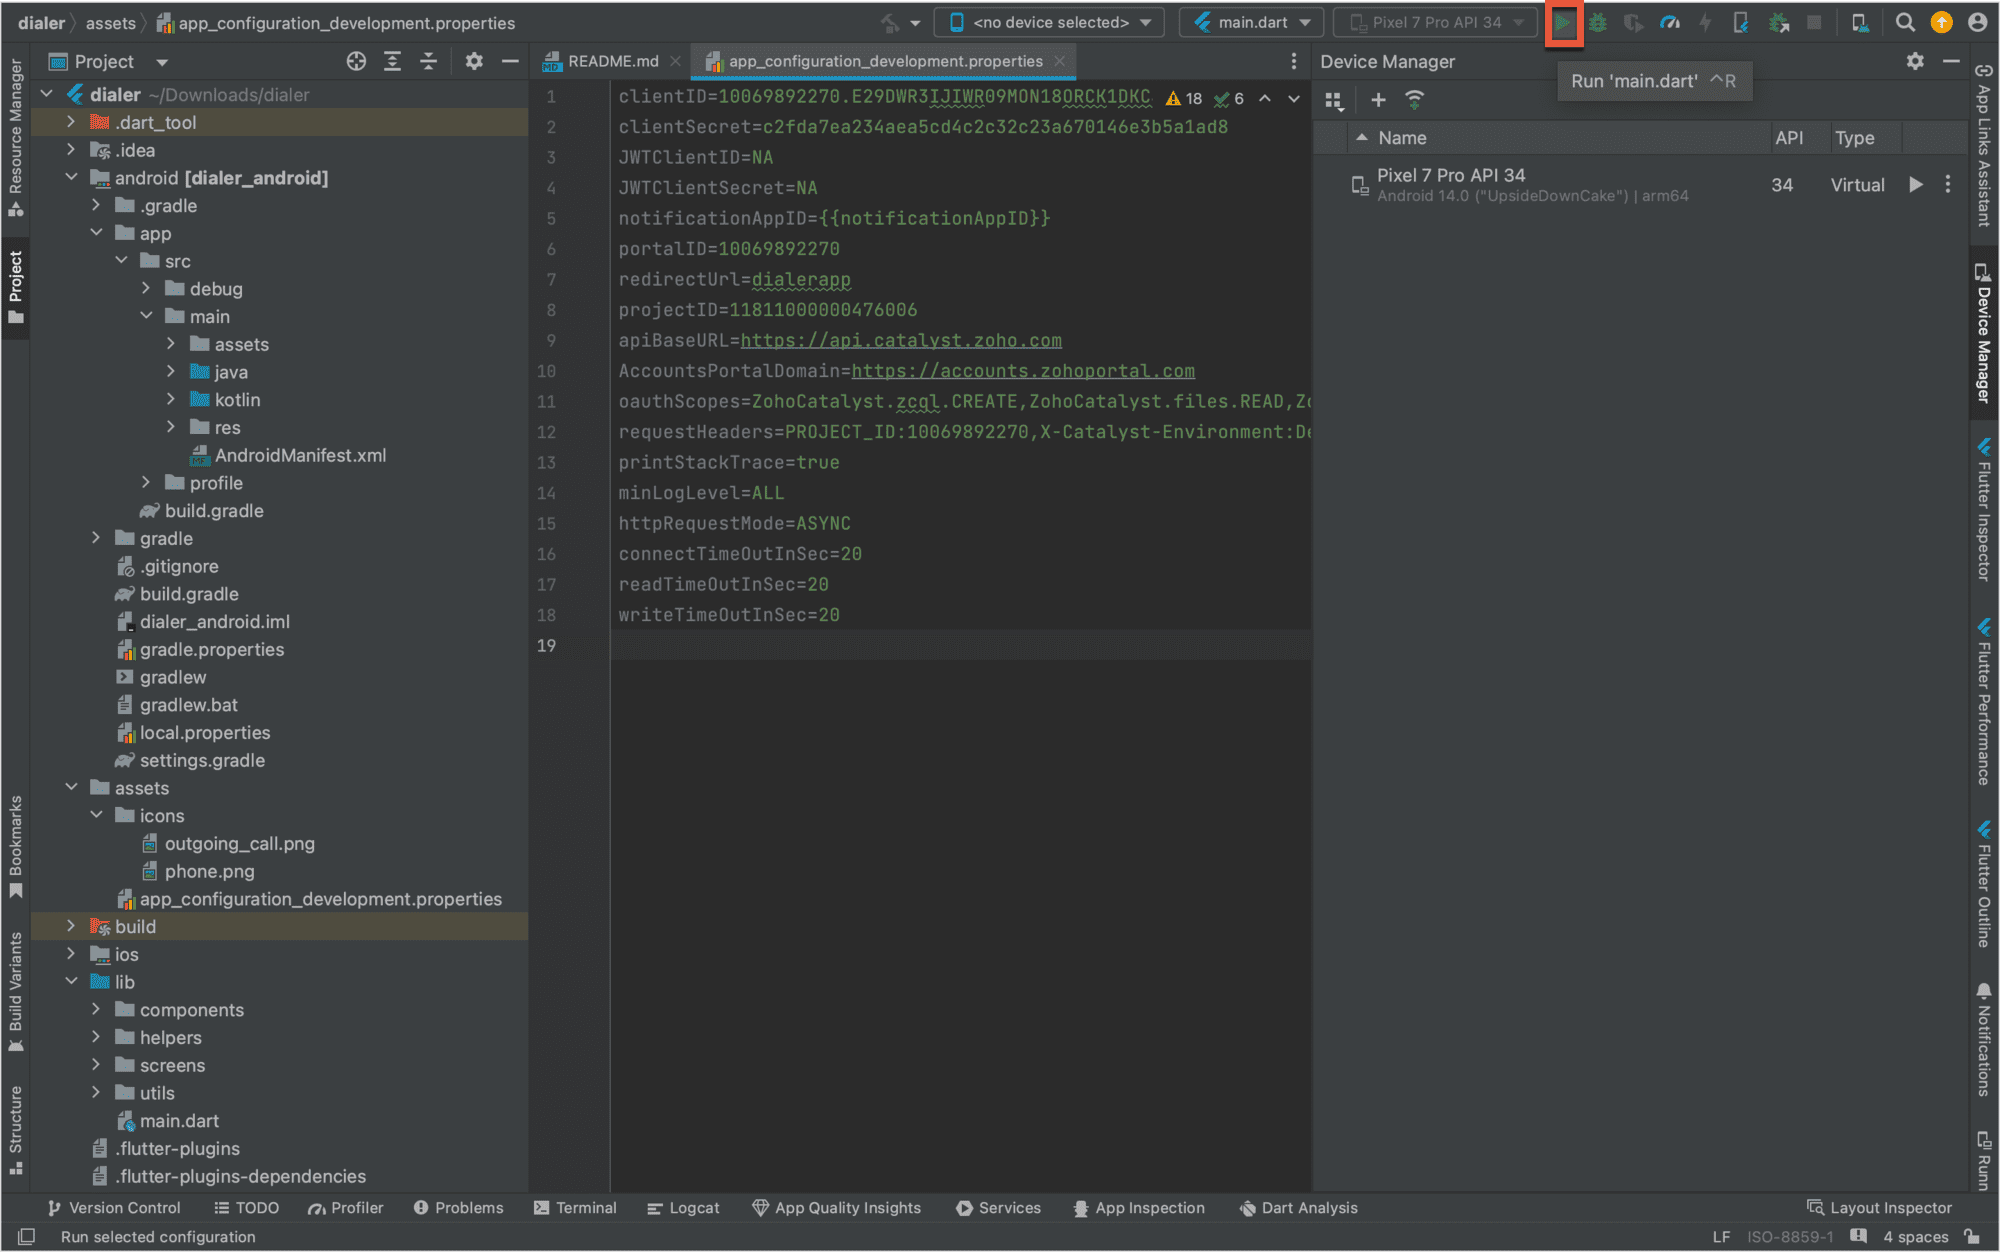Open Device Manager group-by icon
This screenshot has height=1252, width=2000.
point(1333,99)
